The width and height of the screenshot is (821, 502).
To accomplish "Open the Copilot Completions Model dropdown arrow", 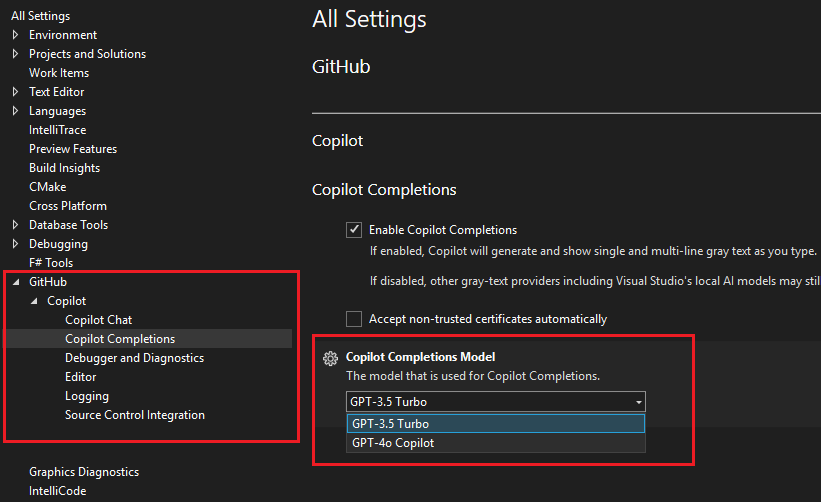I will click(639, 402).
